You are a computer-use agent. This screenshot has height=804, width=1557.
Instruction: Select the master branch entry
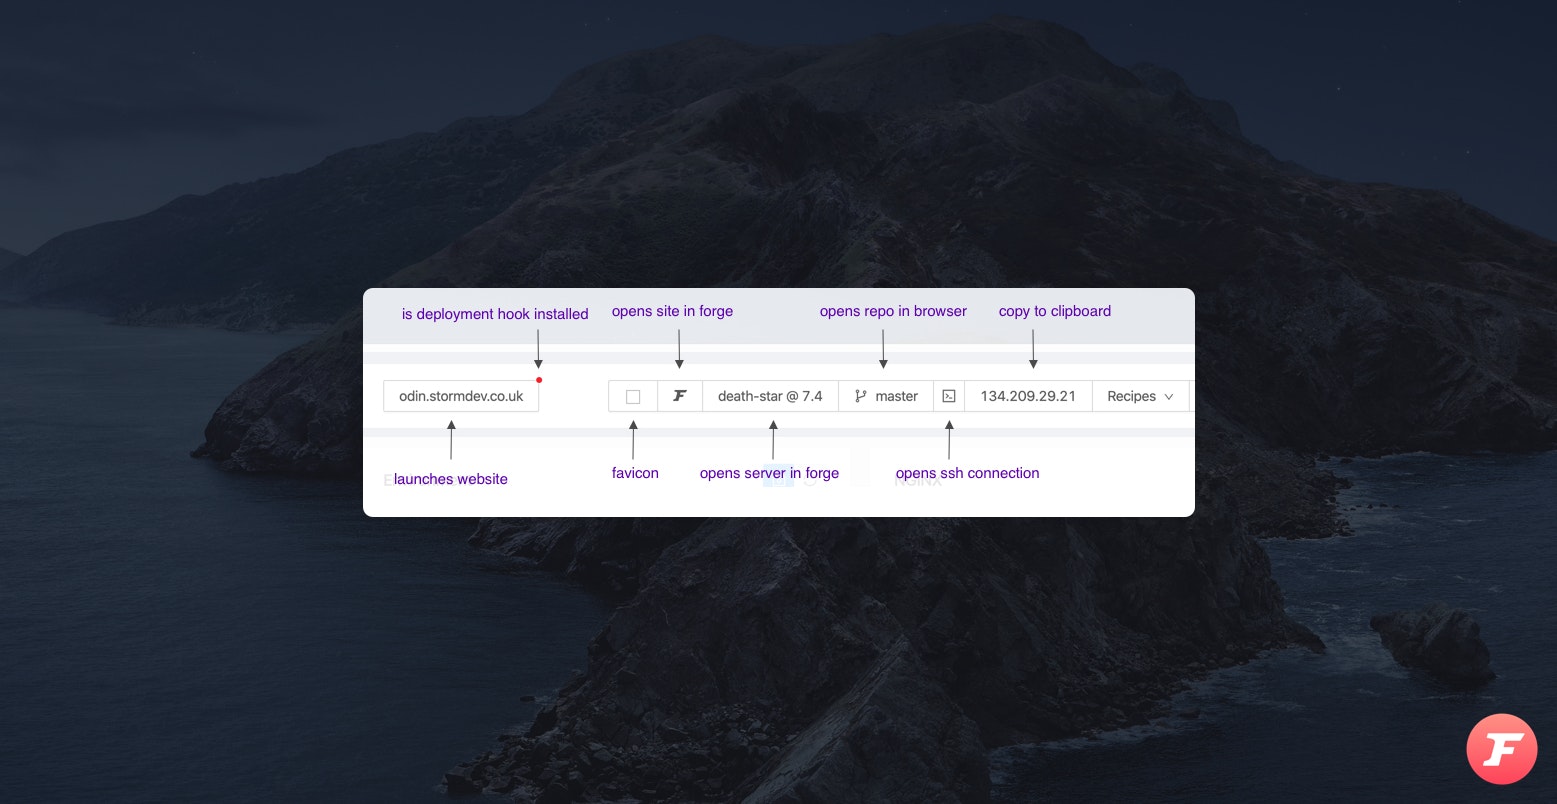[895, 396]
